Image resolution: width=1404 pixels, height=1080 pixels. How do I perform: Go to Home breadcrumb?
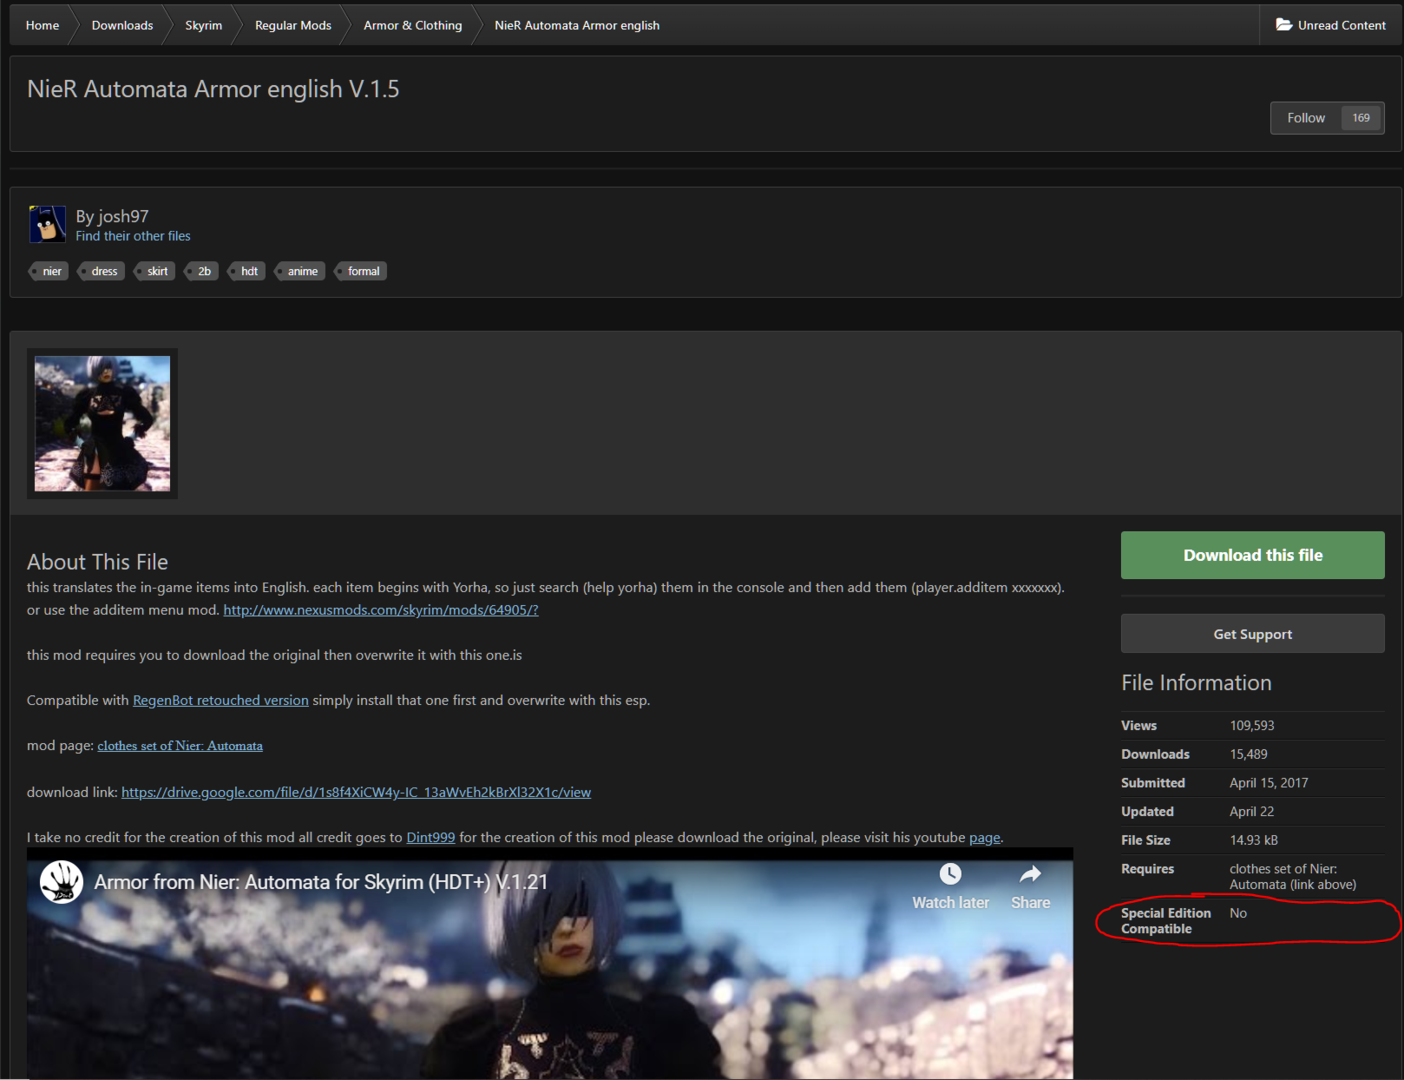(x=42, y=25)
